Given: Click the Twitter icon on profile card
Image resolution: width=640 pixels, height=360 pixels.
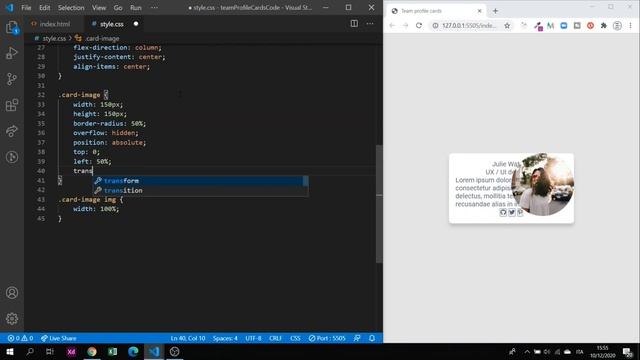Looking at the screenshot, I should [512, 212].
